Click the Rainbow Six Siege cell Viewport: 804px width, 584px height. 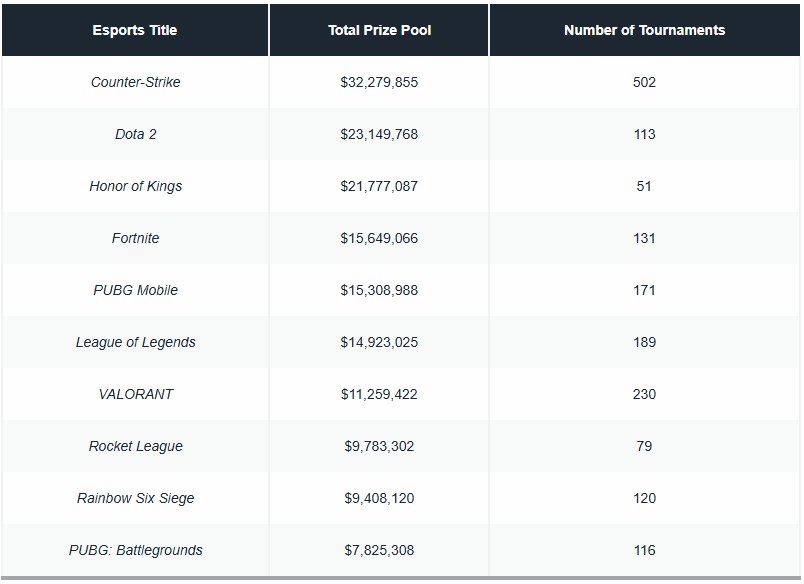135,498
